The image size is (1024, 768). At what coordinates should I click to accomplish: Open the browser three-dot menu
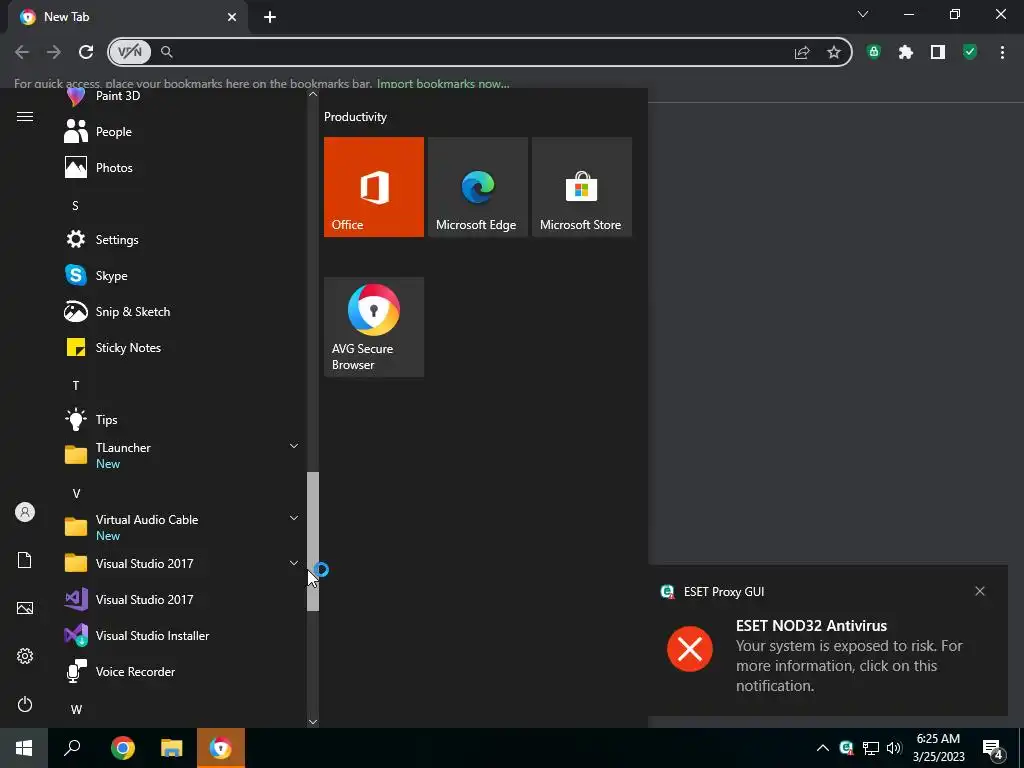[1002, 52]
